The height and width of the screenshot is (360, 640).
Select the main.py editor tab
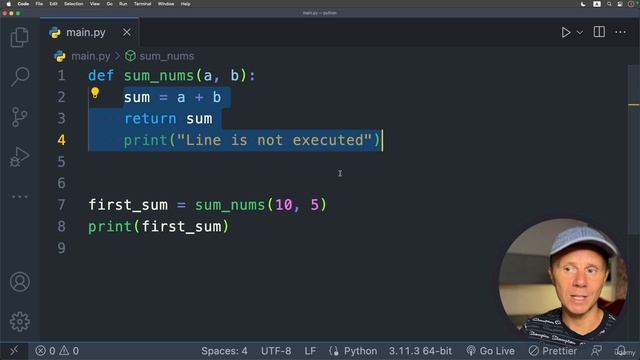89,32
